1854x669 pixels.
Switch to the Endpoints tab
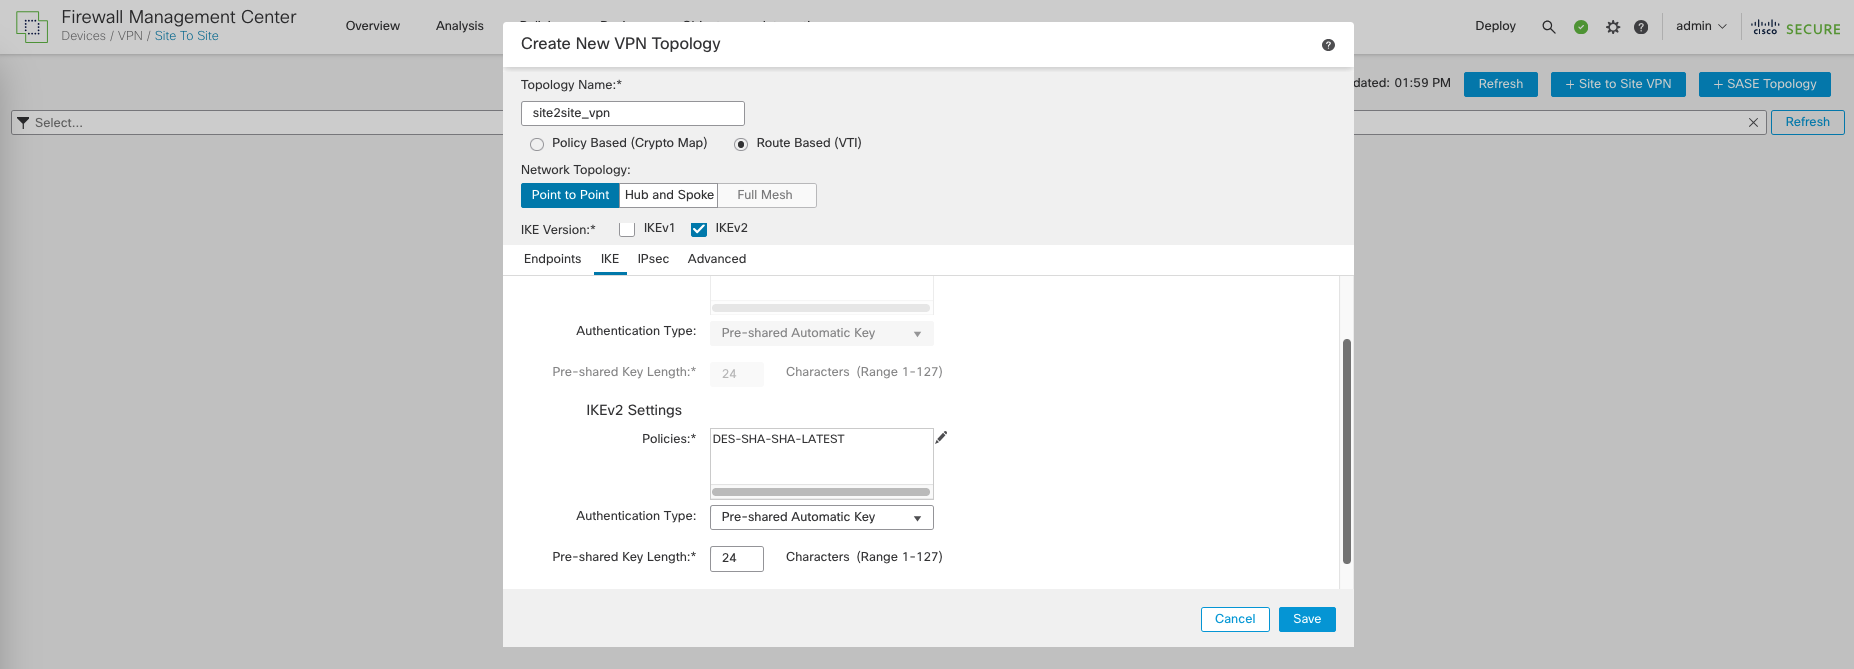(552, 259)
